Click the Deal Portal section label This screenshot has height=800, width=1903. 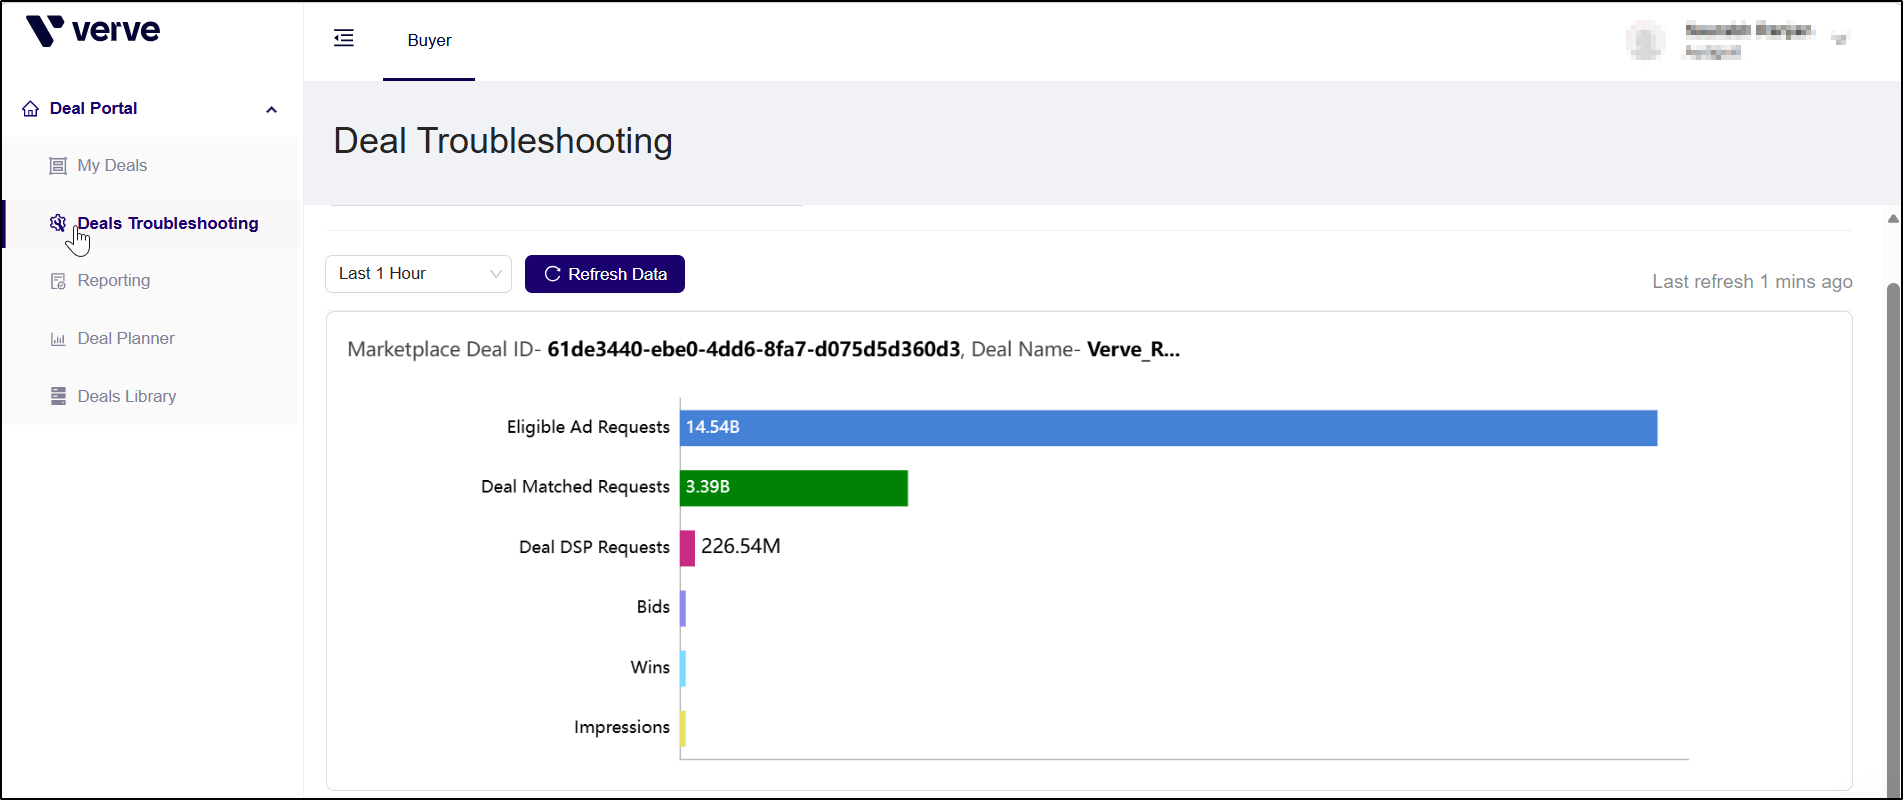click(93, 108)
